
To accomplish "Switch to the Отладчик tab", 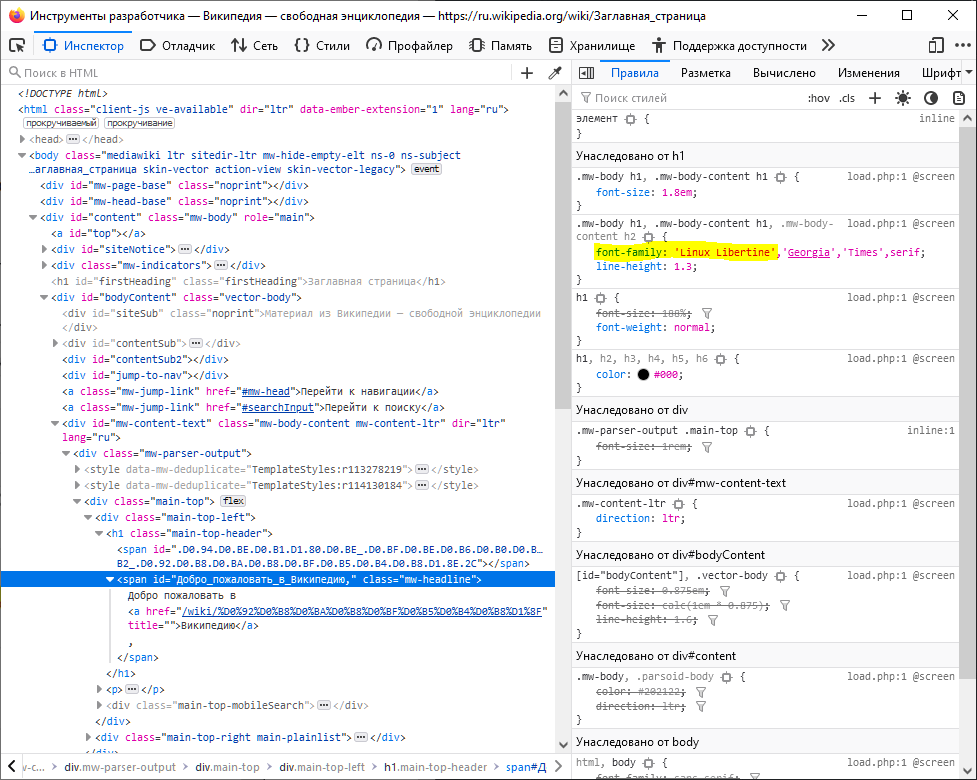I will 178,45.
